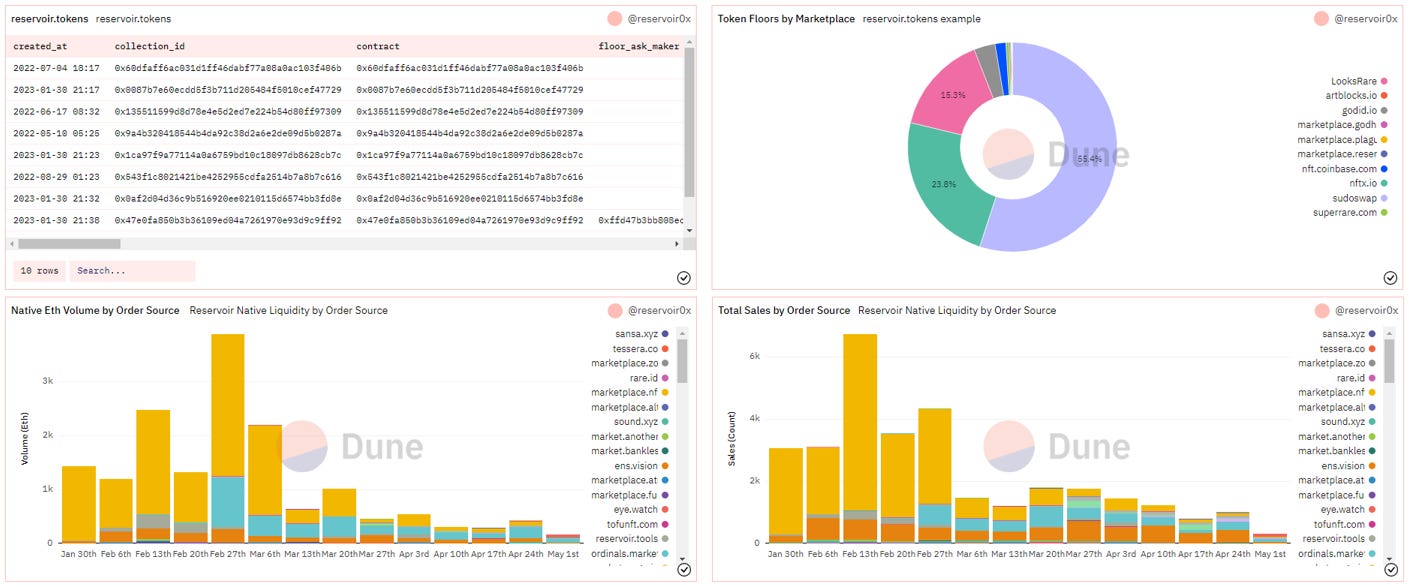The height and width of the screenshot is (587, 1409).
Task: Sort table by contract column header
Action: 378,46
